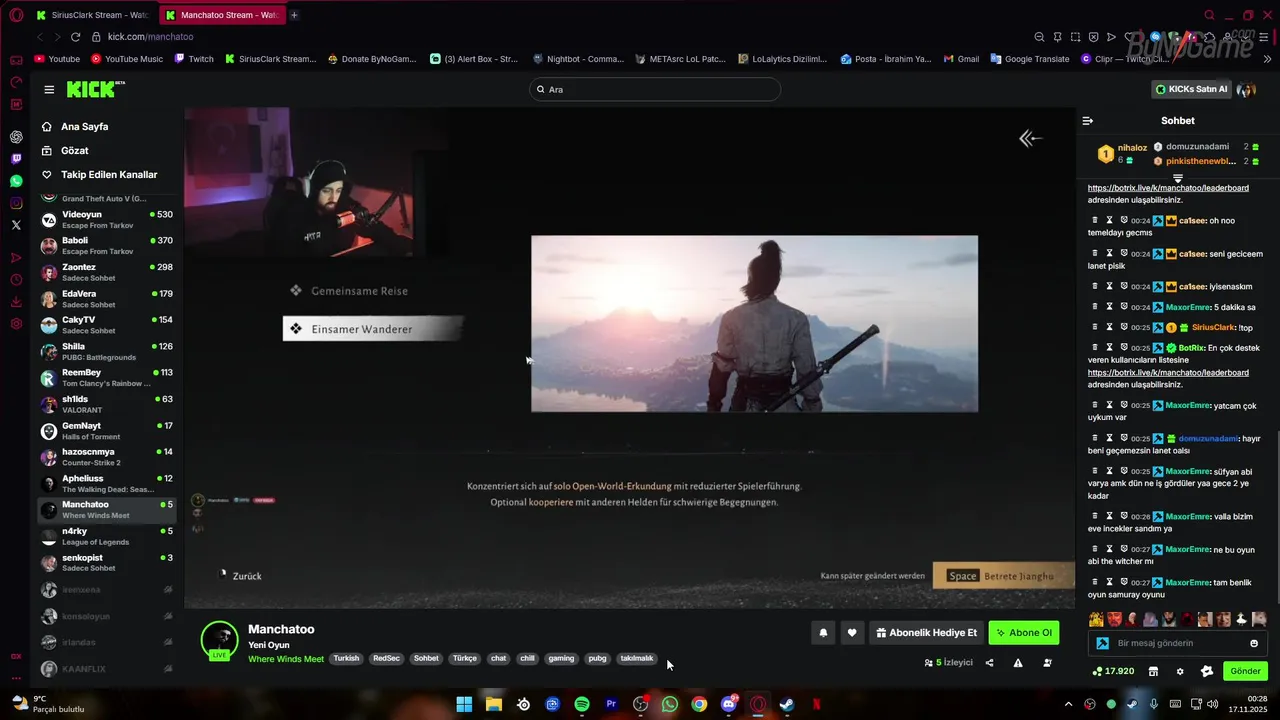Image resolution: width=1280 pixels, height=720 pixels.
Task: Open Instagram in Opera sidebar
Action: click(x=16, y=203)
